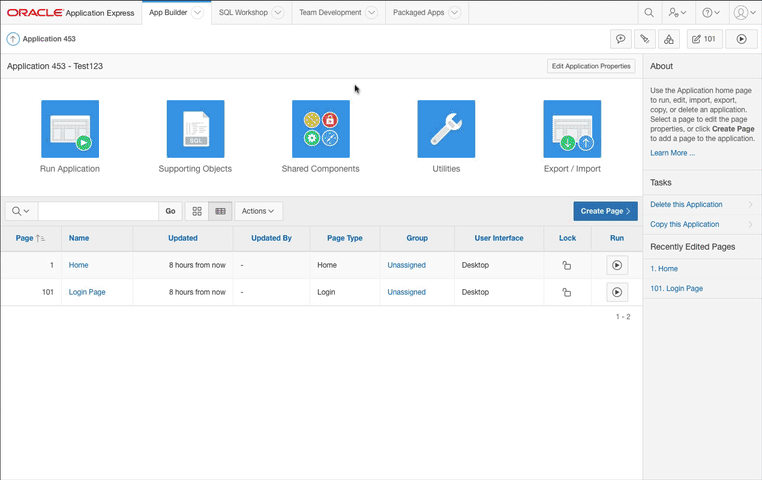
Task: Open the SQL Workshop dropdown arrow
Action: tap(277, 13)
